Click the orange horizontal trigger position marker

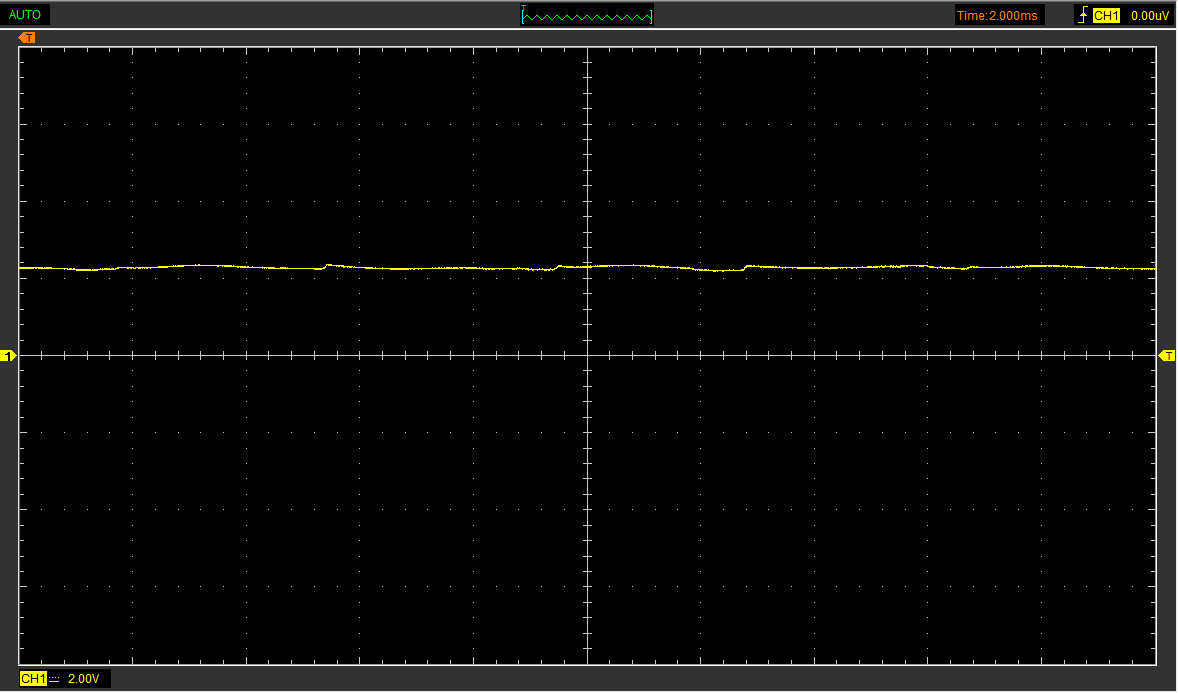pyautogui.click(x=27, y=38)
